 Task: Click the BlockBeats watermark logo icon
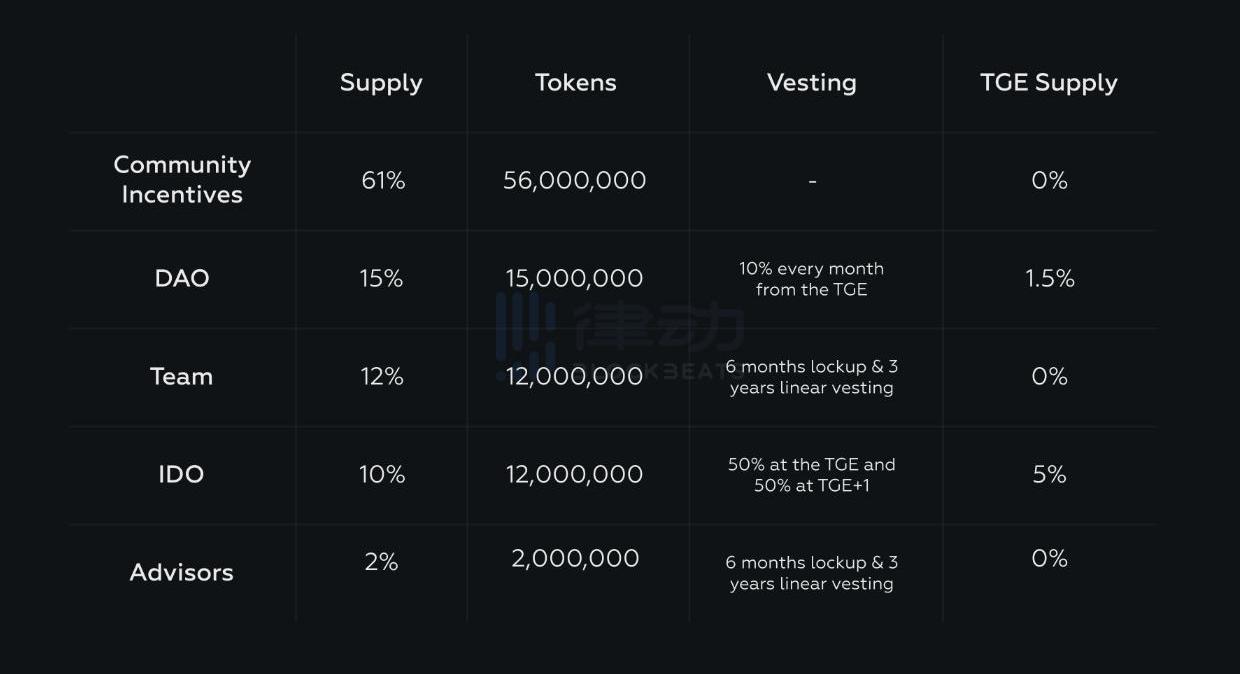click(x=526, y=330)
